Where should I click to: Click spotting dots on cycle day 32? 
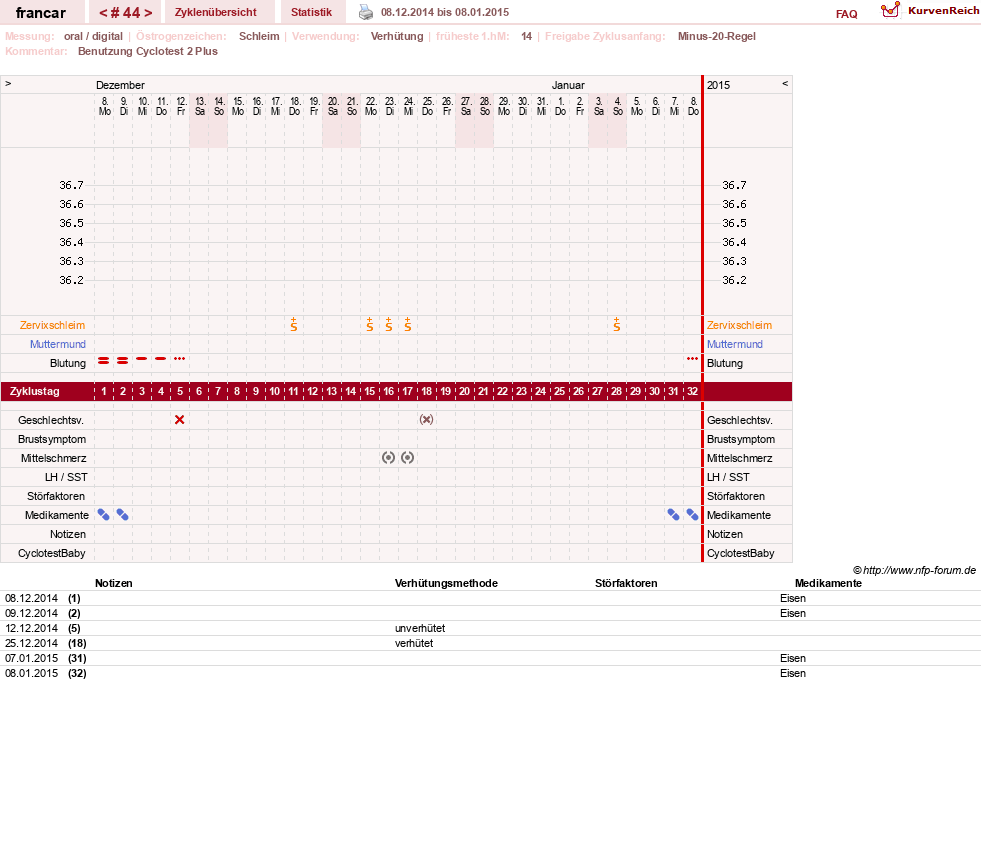click(x=692, y=358)
